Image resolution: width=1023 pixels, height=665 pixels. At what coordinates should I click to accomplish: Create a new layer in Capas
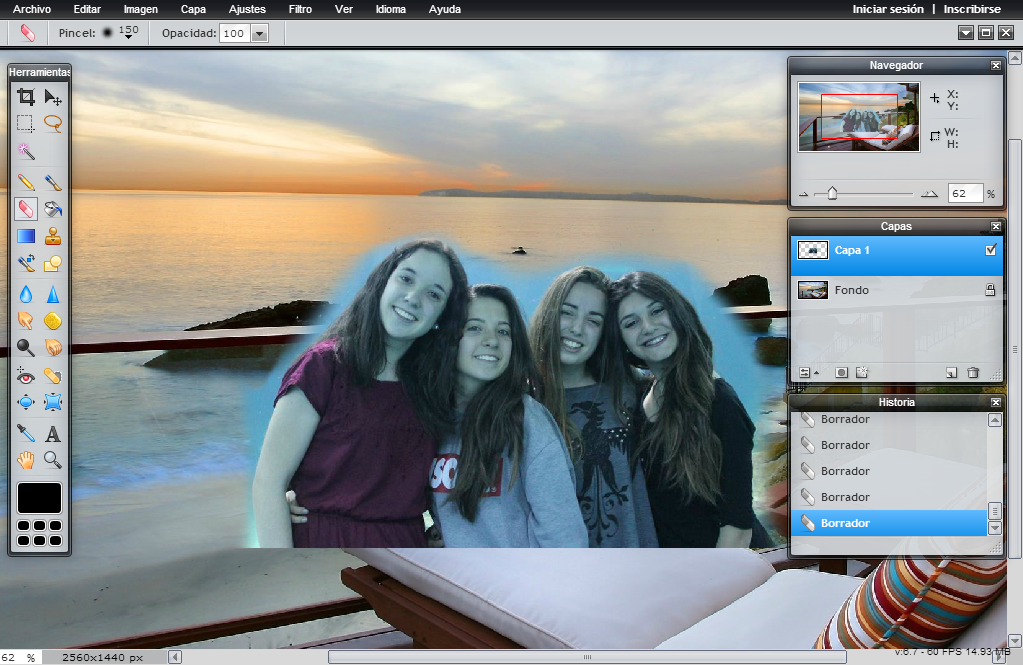(x=951, y=373)
